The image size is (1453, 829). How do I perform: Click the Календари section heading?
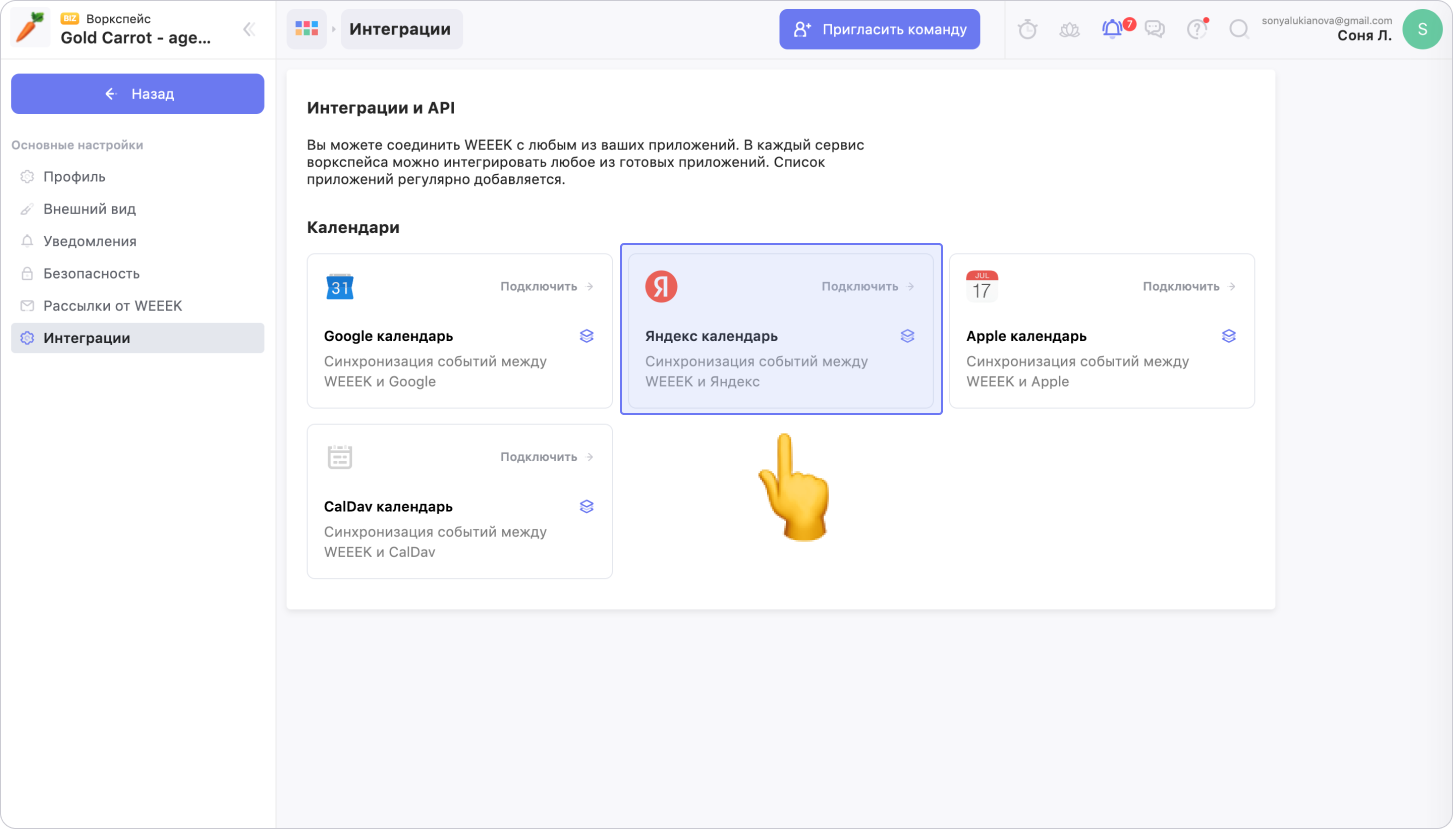[x=353, y=227]
